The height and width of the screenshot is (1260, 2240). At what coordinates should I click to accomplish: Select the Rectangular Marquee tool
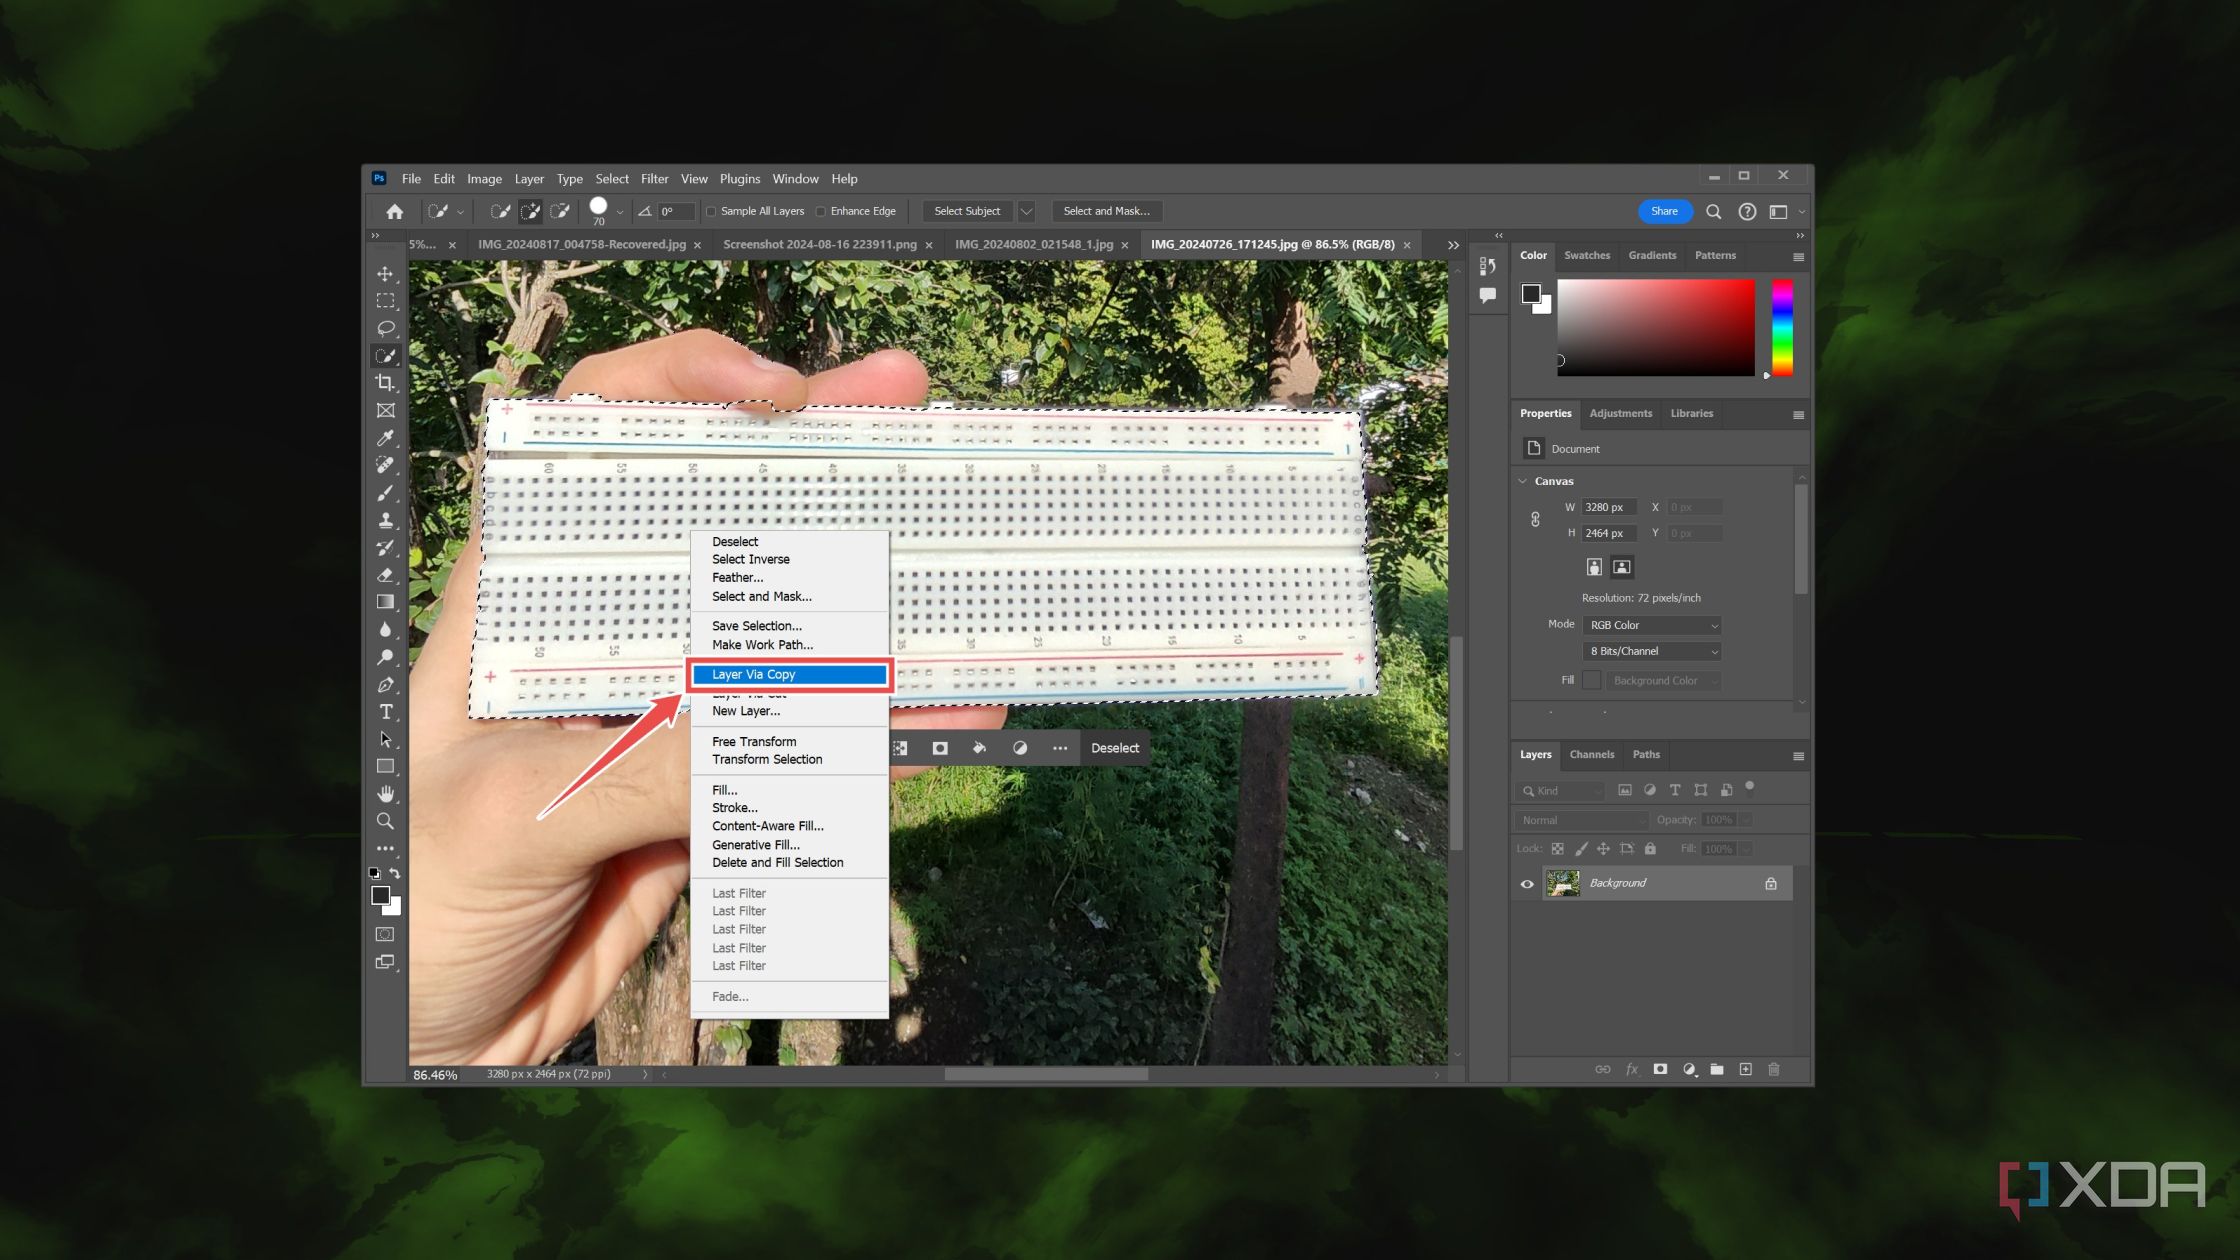click(385, 300)
